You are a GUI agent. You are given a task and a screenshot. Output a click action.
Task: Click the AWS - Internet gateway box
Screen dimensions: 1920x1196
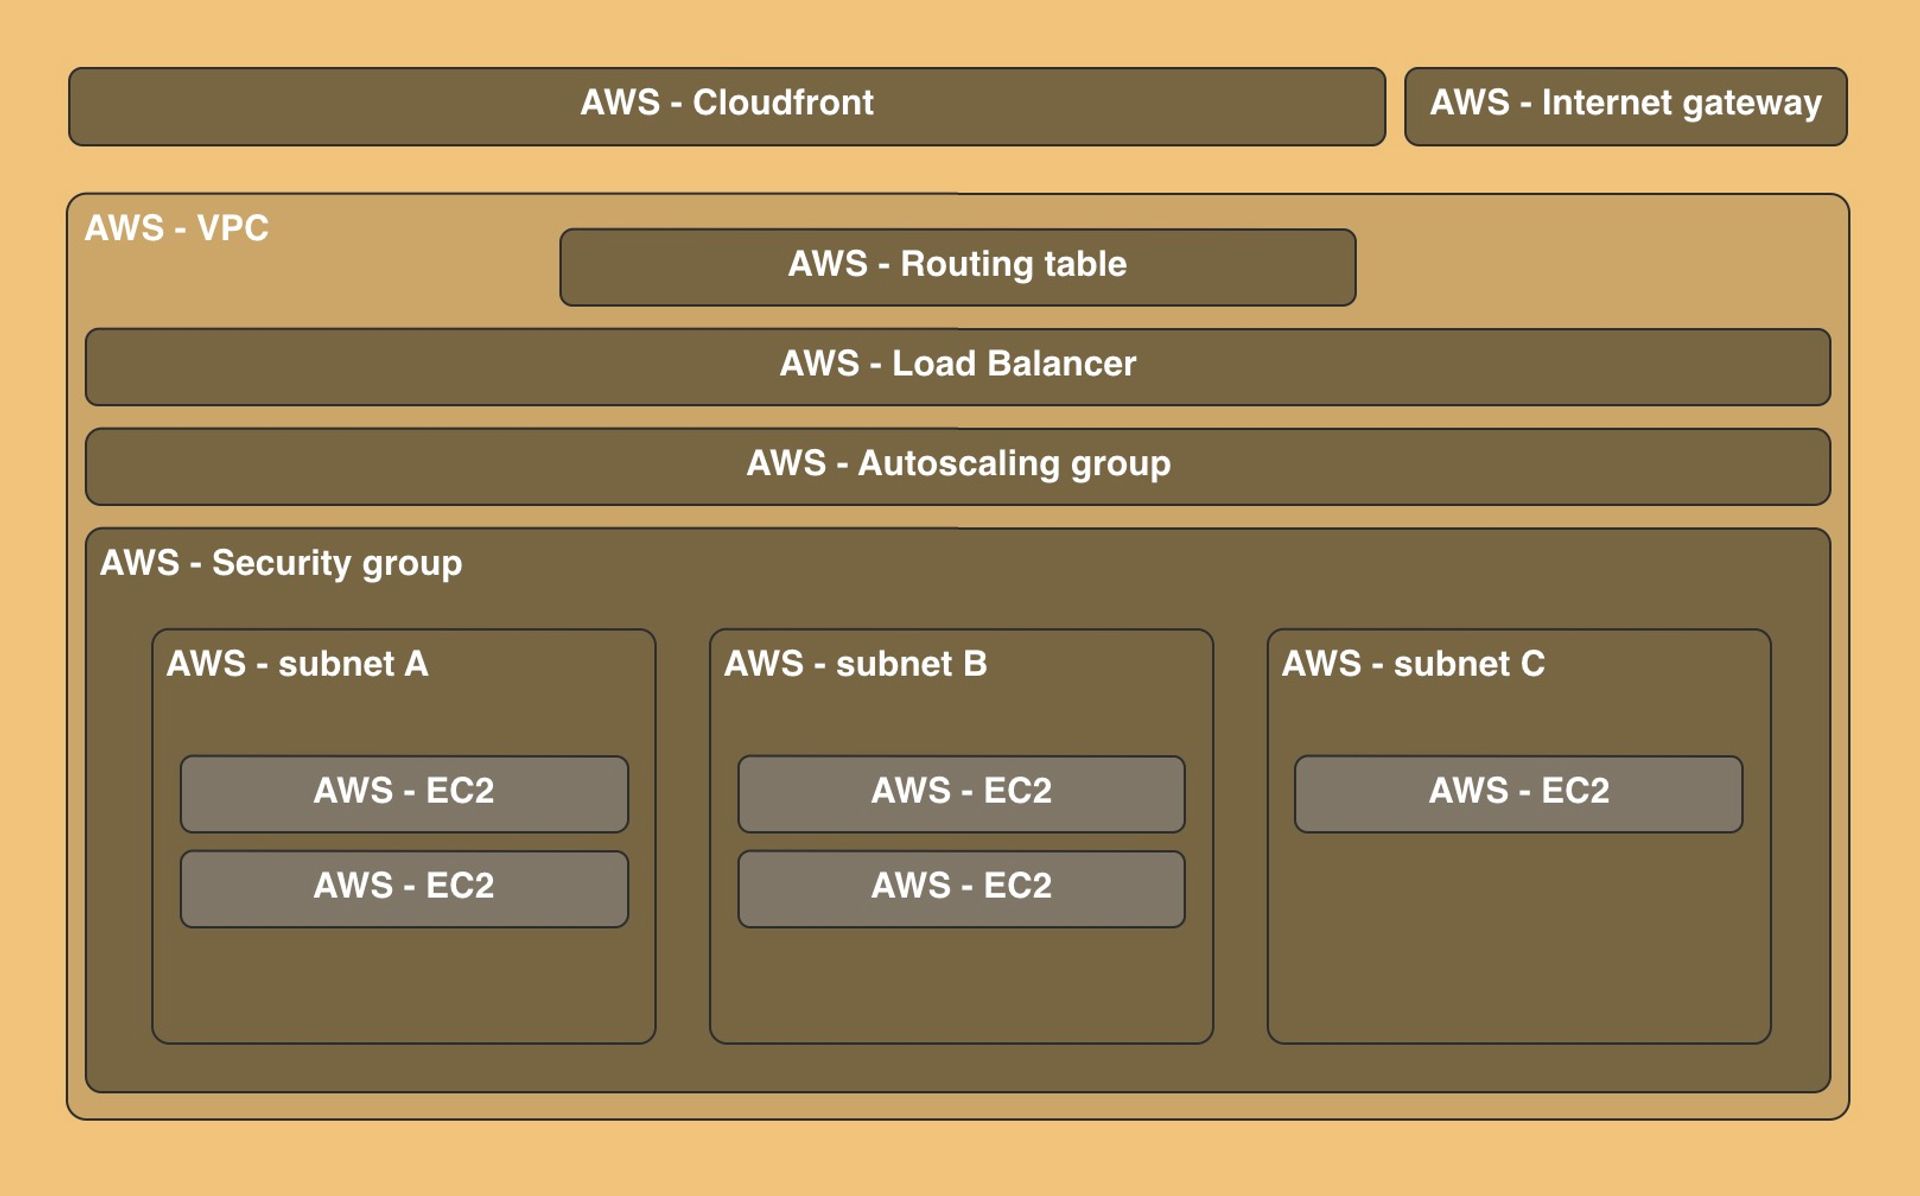coord(1625,105)
